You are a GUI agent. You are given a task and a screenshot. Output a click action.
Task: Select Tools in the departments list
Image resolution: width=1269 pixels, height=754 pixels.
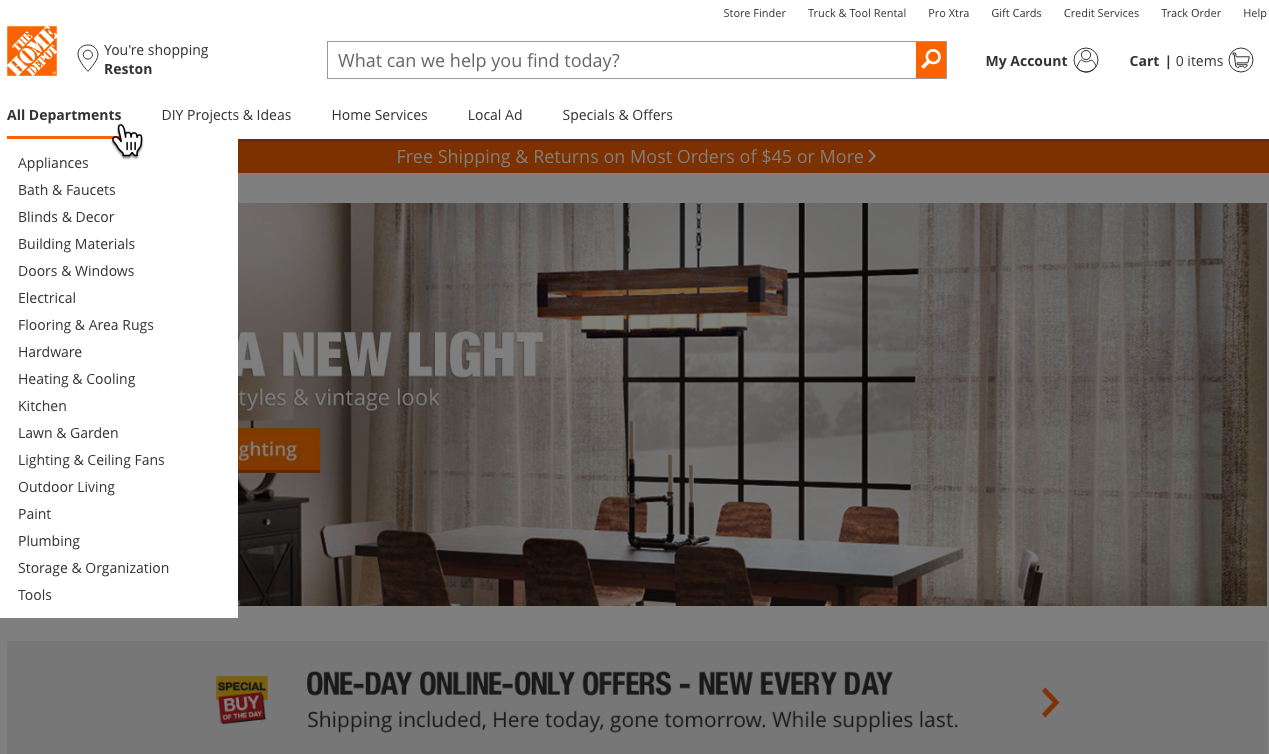coord(35,595)
